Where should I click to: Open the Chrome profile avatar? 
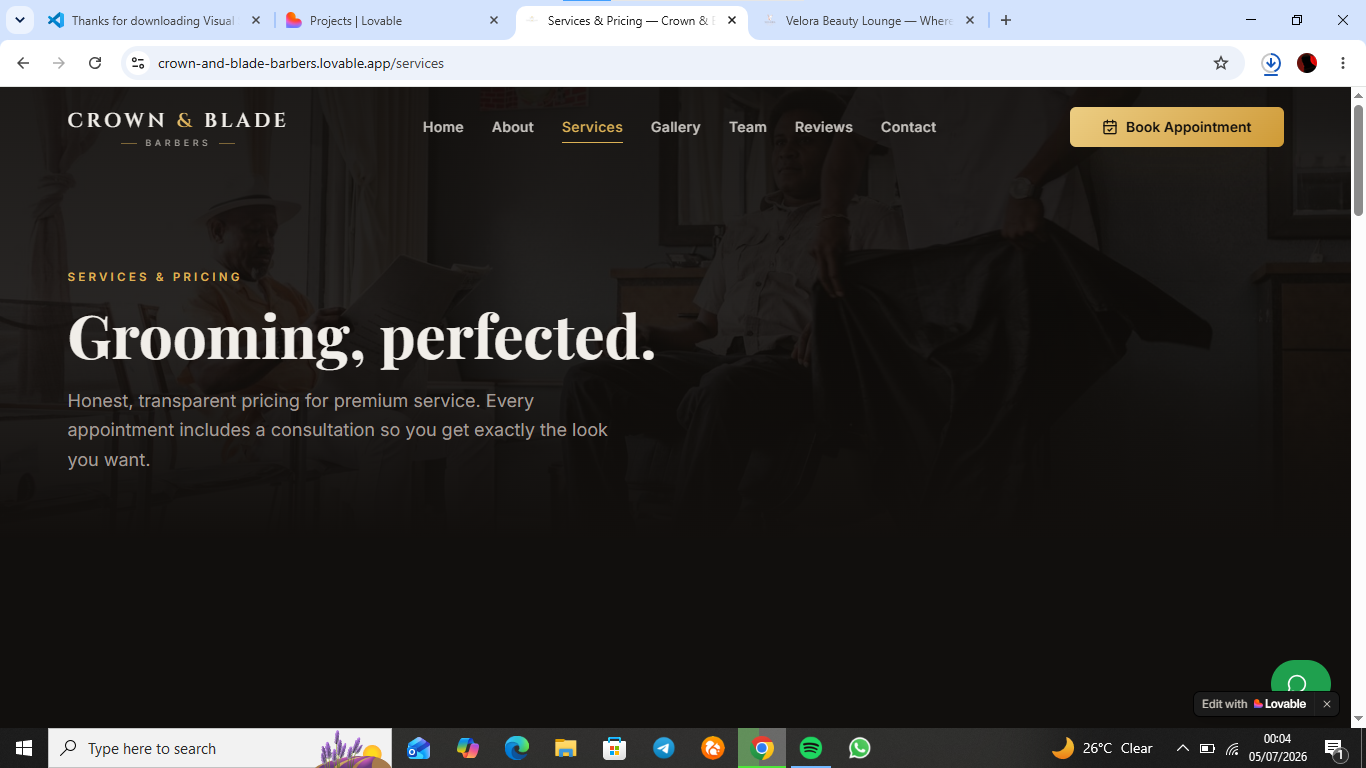(1307, 63)
